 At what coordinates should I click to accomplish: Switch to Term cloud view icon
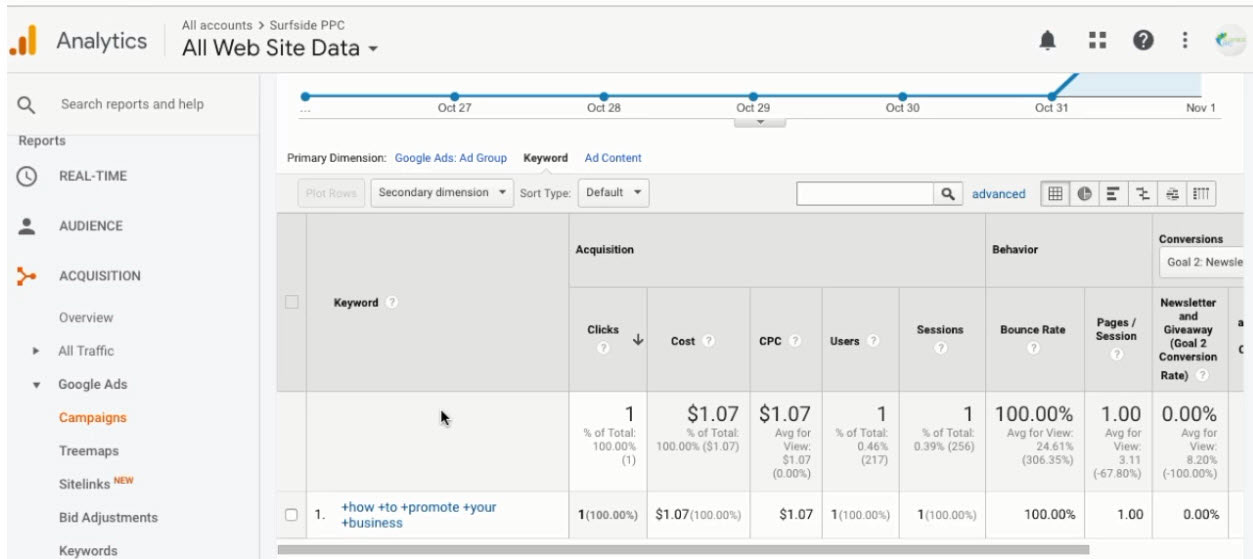point(1172,194)
